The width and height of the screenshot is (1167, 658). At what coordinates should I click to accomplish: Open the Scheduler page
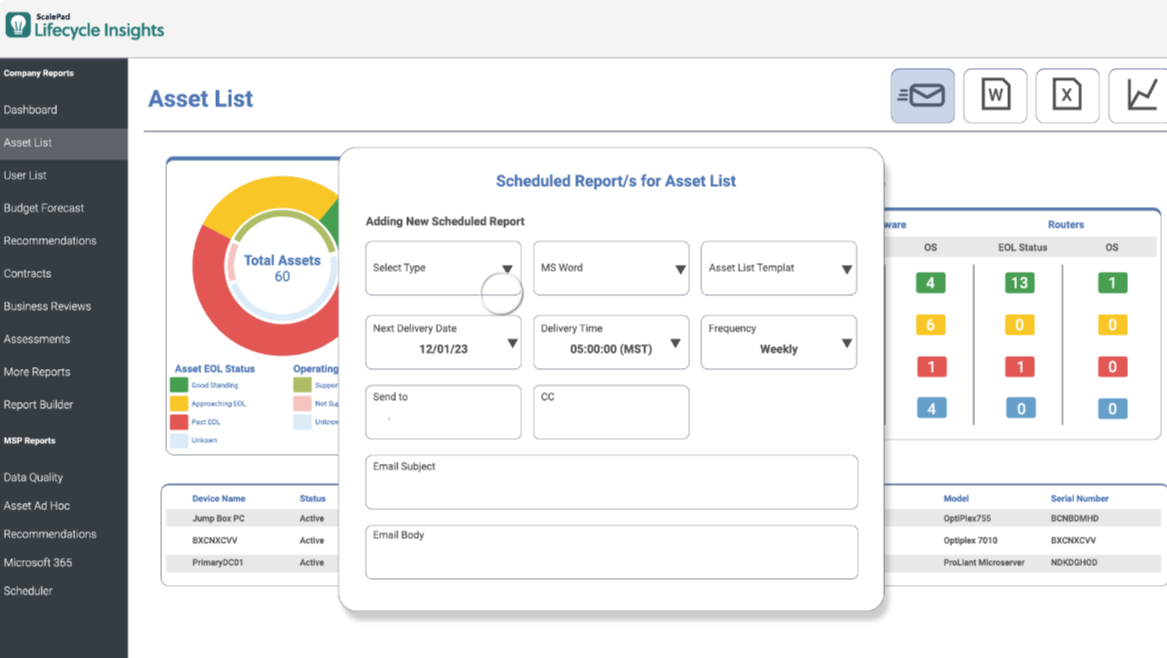coord(28,591)
